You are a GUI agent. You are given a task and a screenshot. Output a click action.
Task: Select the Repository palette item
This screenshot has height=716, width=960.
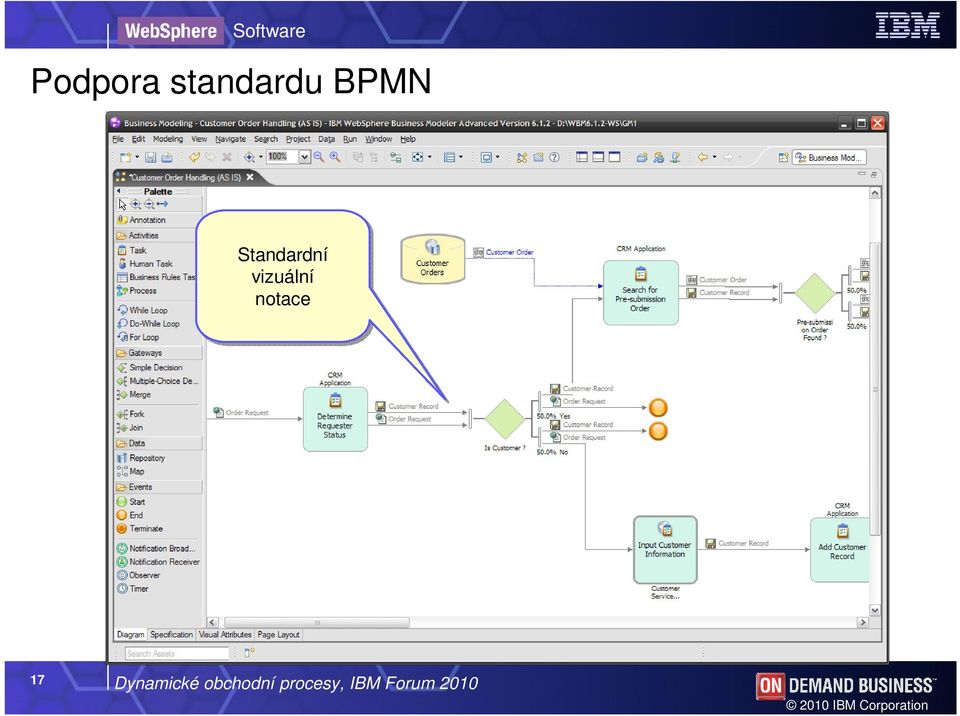point(141,458)
